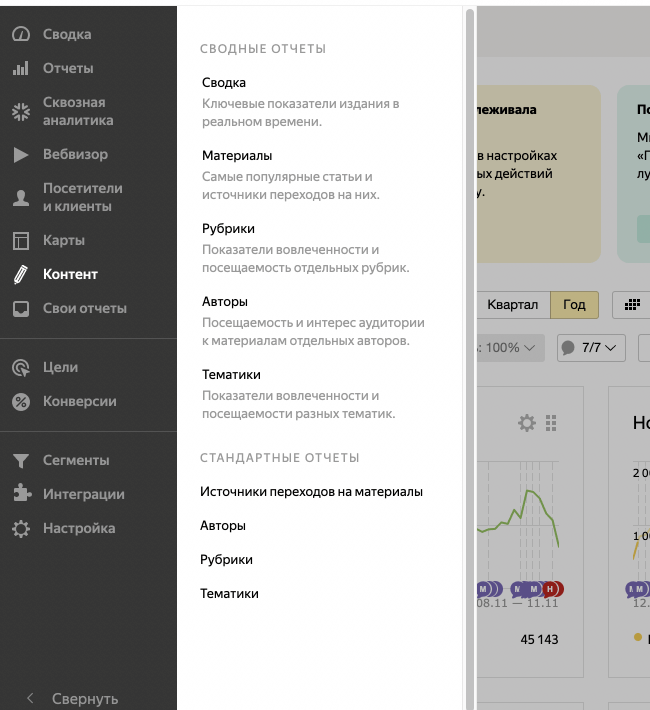Viewport: 650px width, 710px height.
Task: Click the Интеграции puzzle piece icon
Action: click(x=22, y=494)
